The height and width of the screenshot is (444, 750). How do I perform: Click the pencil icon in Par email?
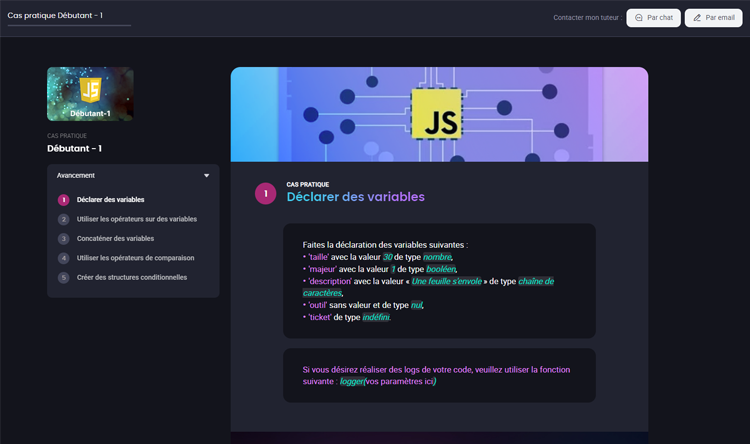(697, 18)
